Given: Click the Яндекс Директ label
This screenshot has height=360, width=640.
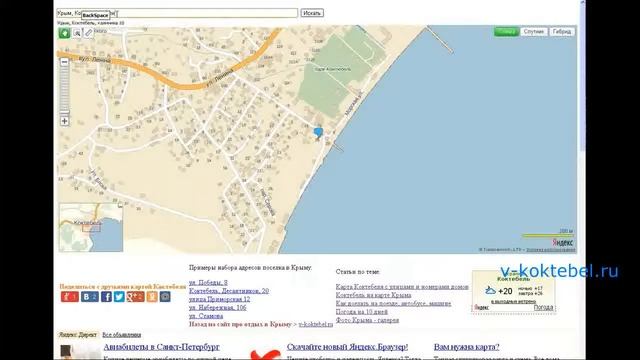Looking at the screenshot, I should coord(78,335).
